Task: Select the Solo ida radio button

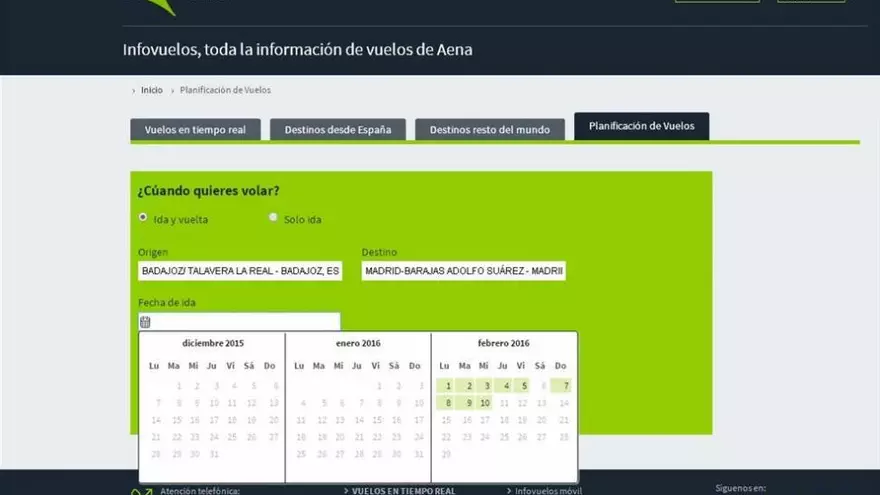Action: [x=273, y=217]
